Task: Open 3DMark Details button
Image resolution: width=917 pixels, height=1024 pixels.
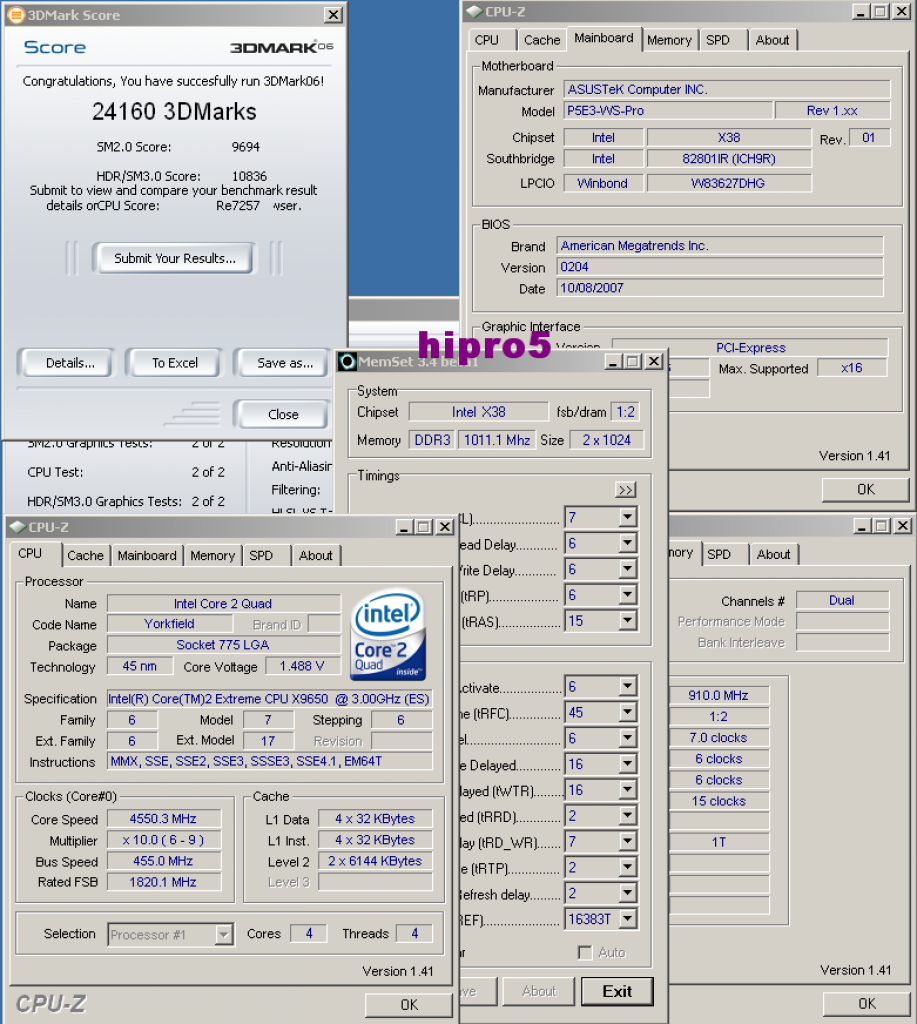Action: (70, 363)
